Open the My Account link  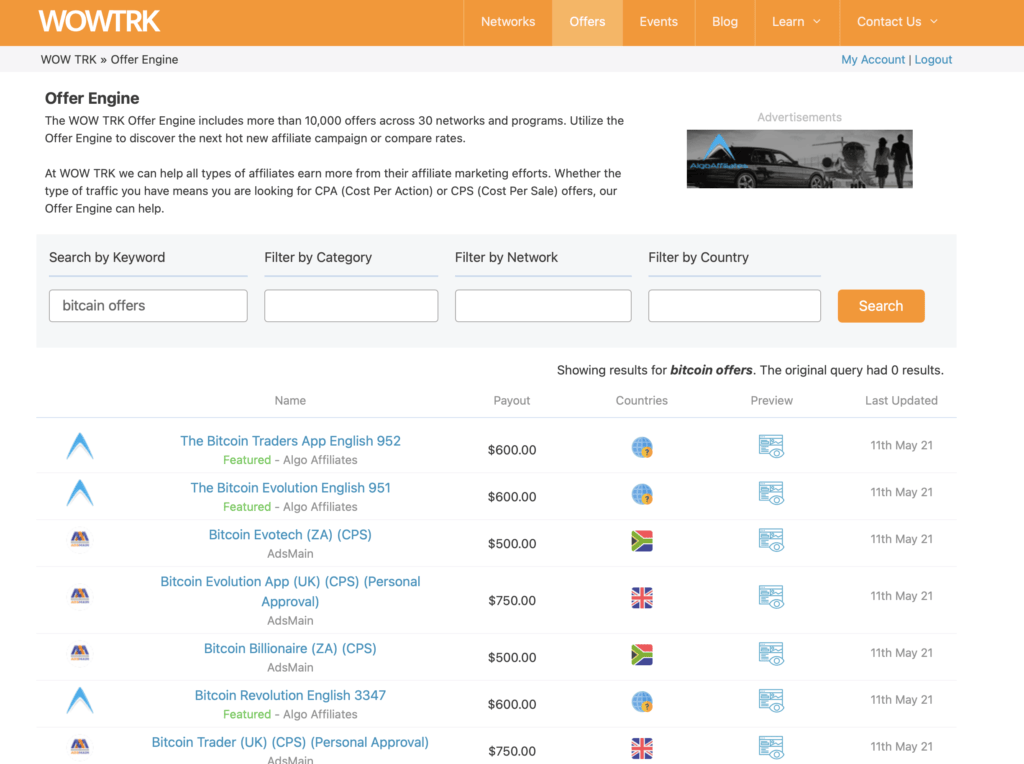tap(872, 60)
